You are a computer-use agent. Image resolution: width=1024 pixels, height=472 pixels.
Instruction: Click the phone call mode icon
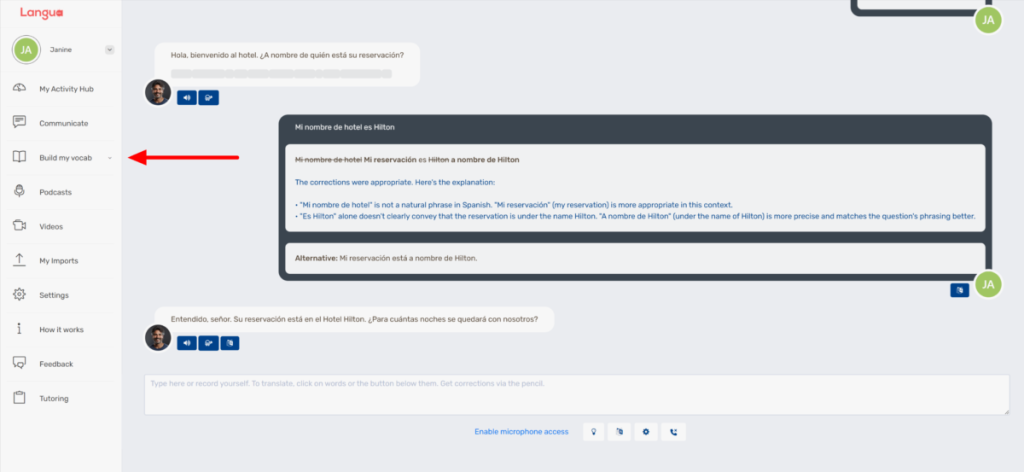coord(673,432)
